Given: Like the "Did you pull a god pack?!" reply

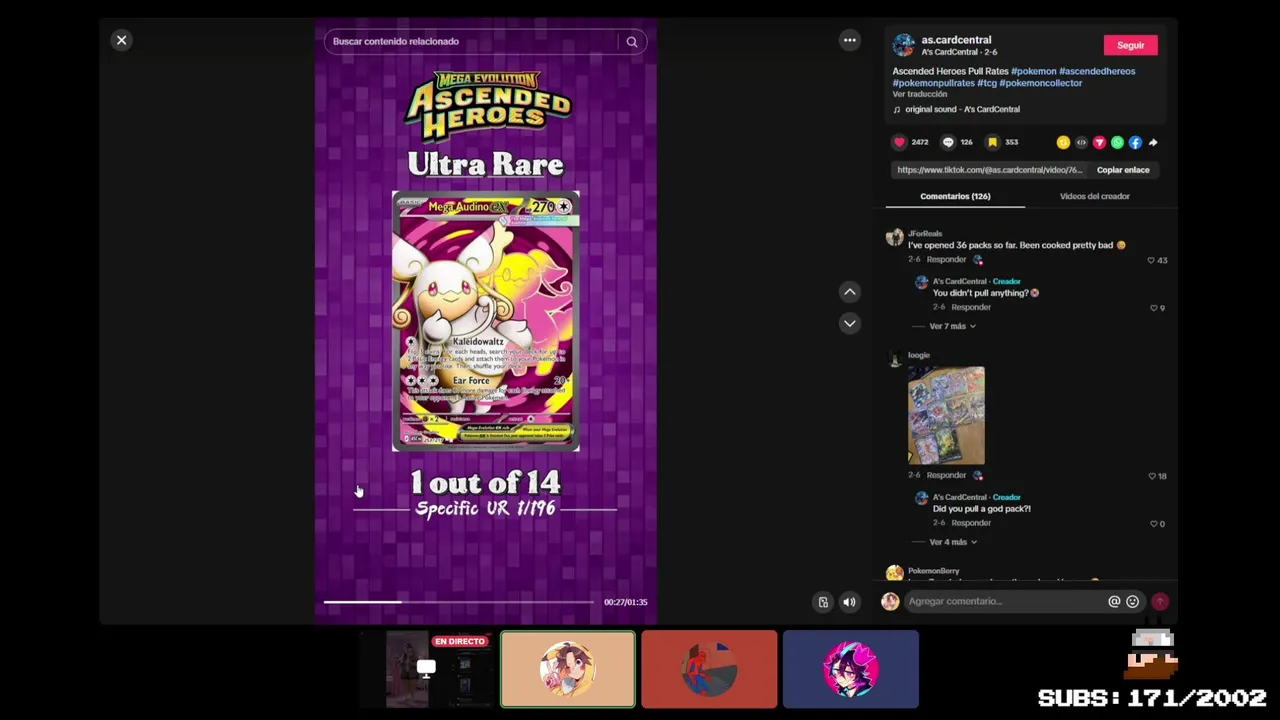Looking at the screenshot, I should (x=1156, y=524).
